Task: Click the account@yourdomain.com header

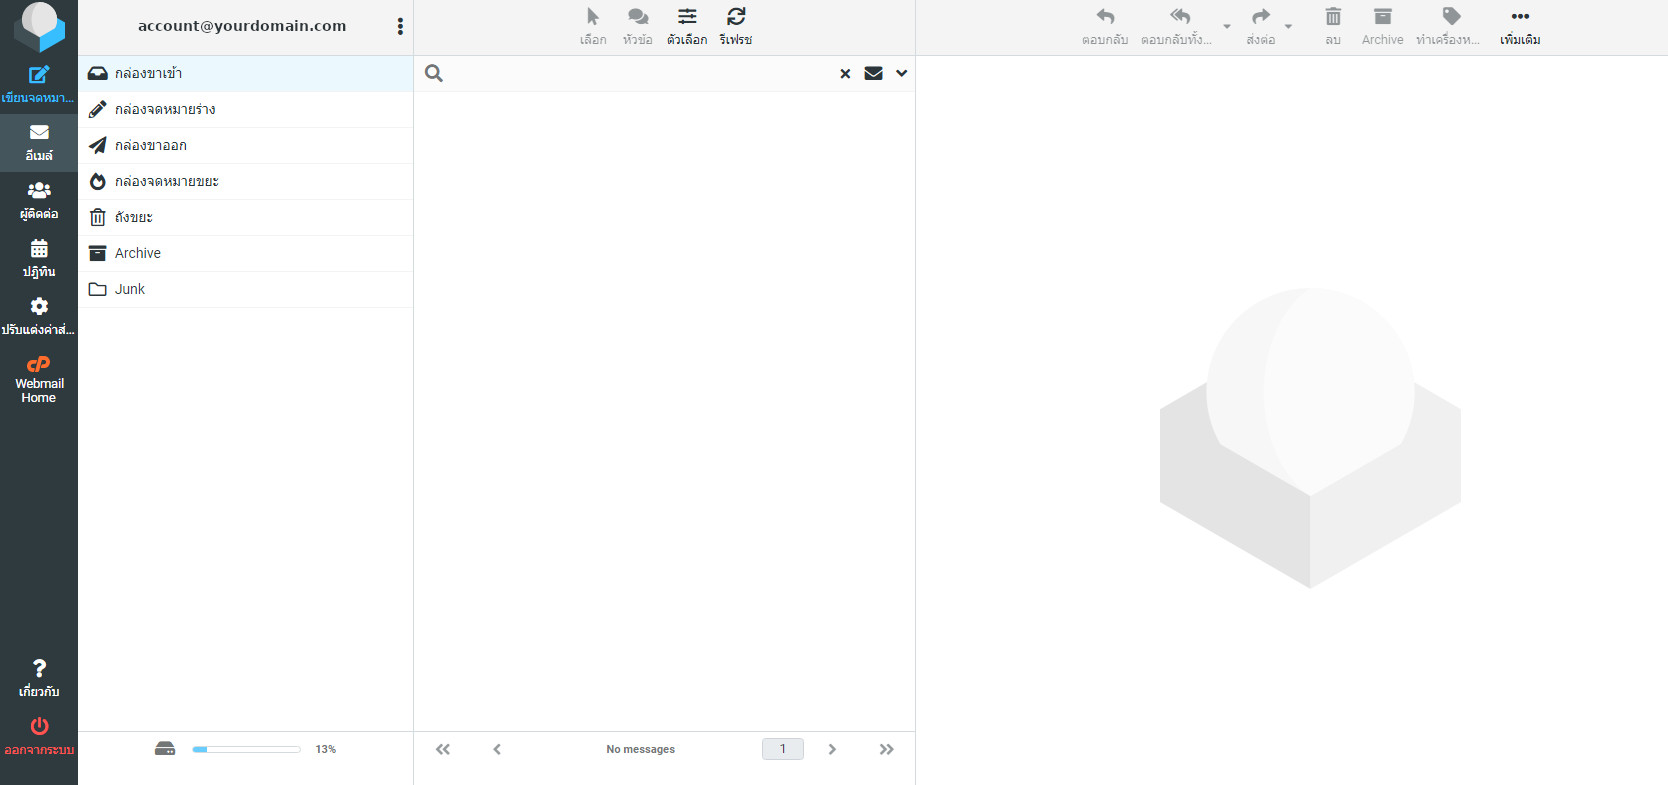Action: [242, 26]
